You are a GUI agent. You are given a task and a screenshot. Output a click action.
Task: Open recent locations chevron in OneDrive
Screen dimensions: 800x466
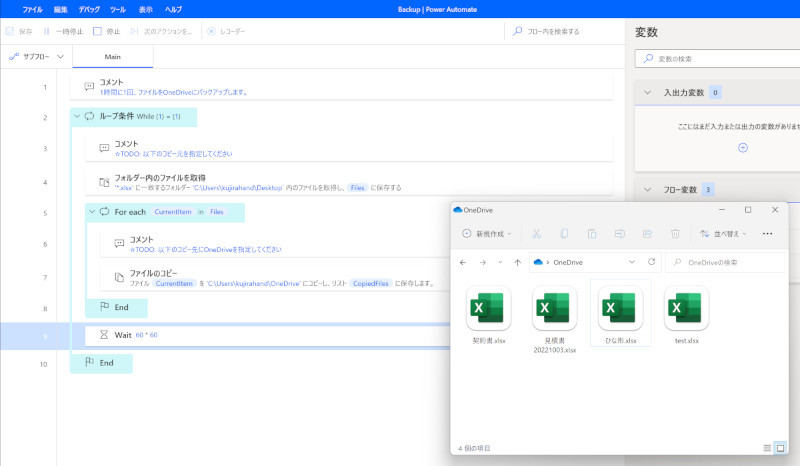500,262
